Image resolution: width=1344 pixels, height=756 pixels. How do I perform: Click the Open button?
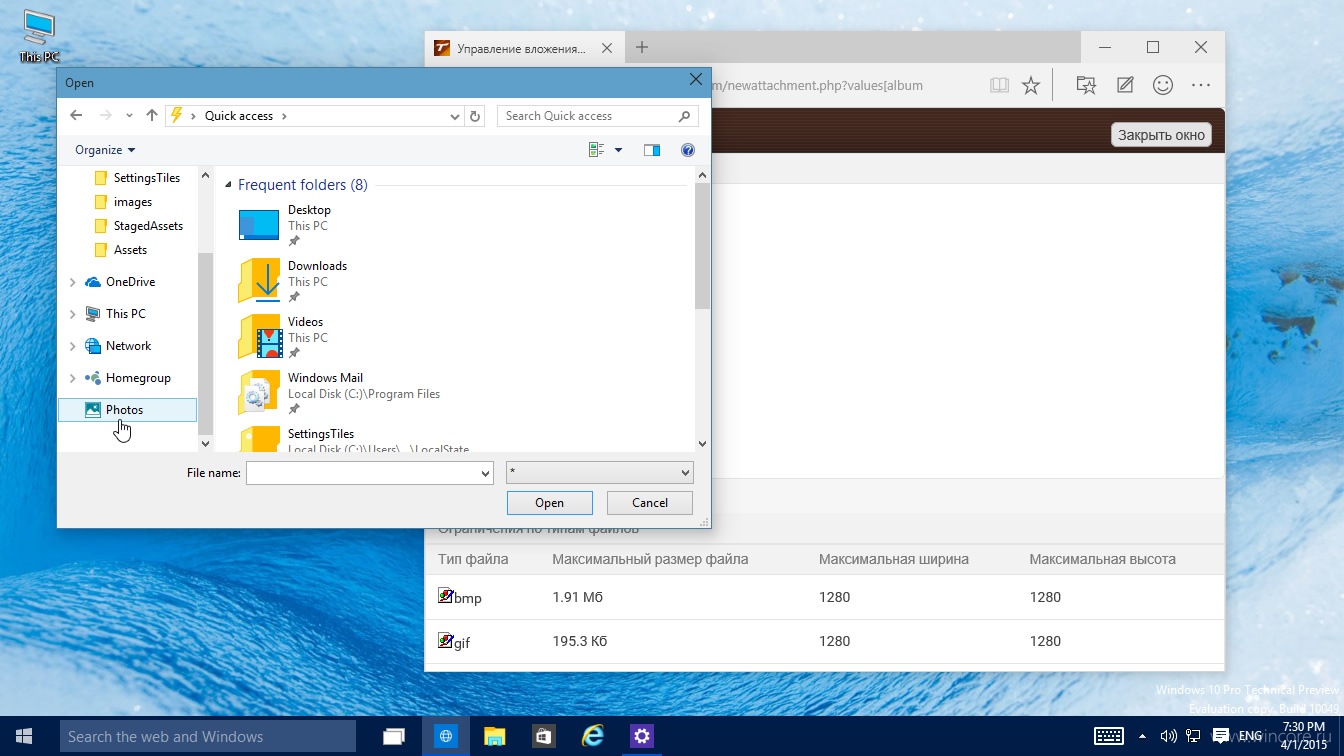[550, 503]
